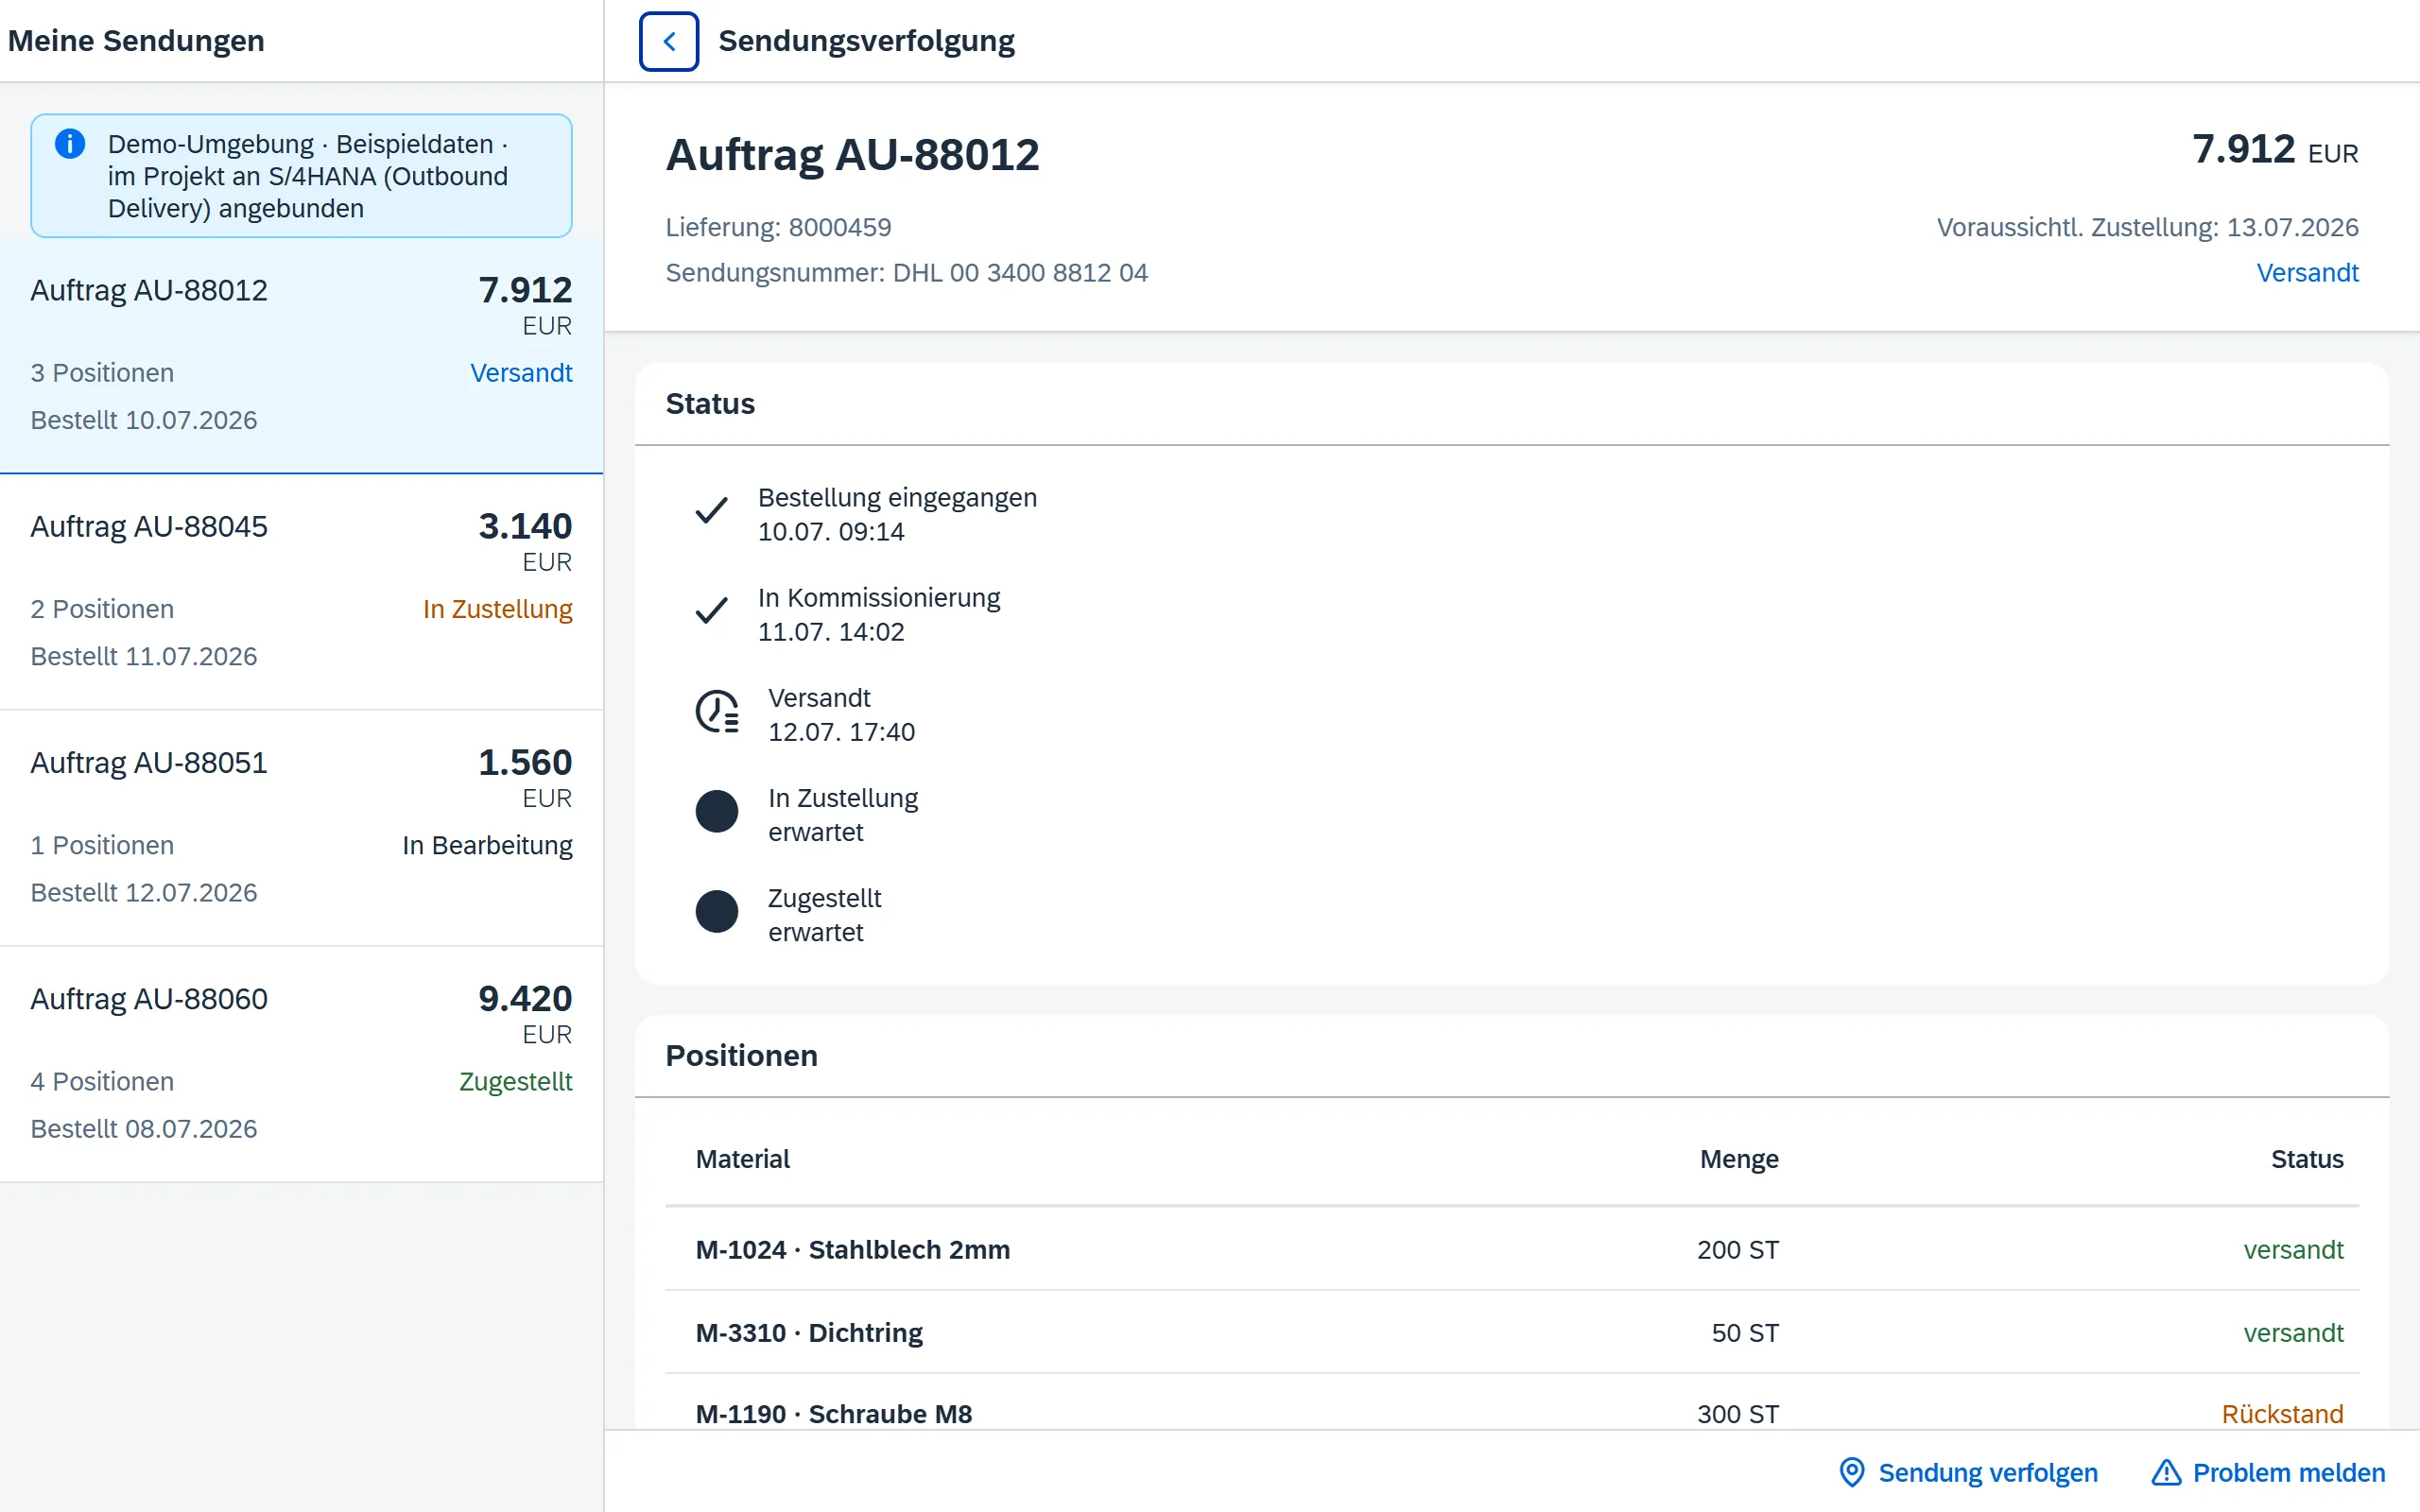Click the dot icon for Zugestellt step
The image size is (2420, 1512).
tap(717, 912)
